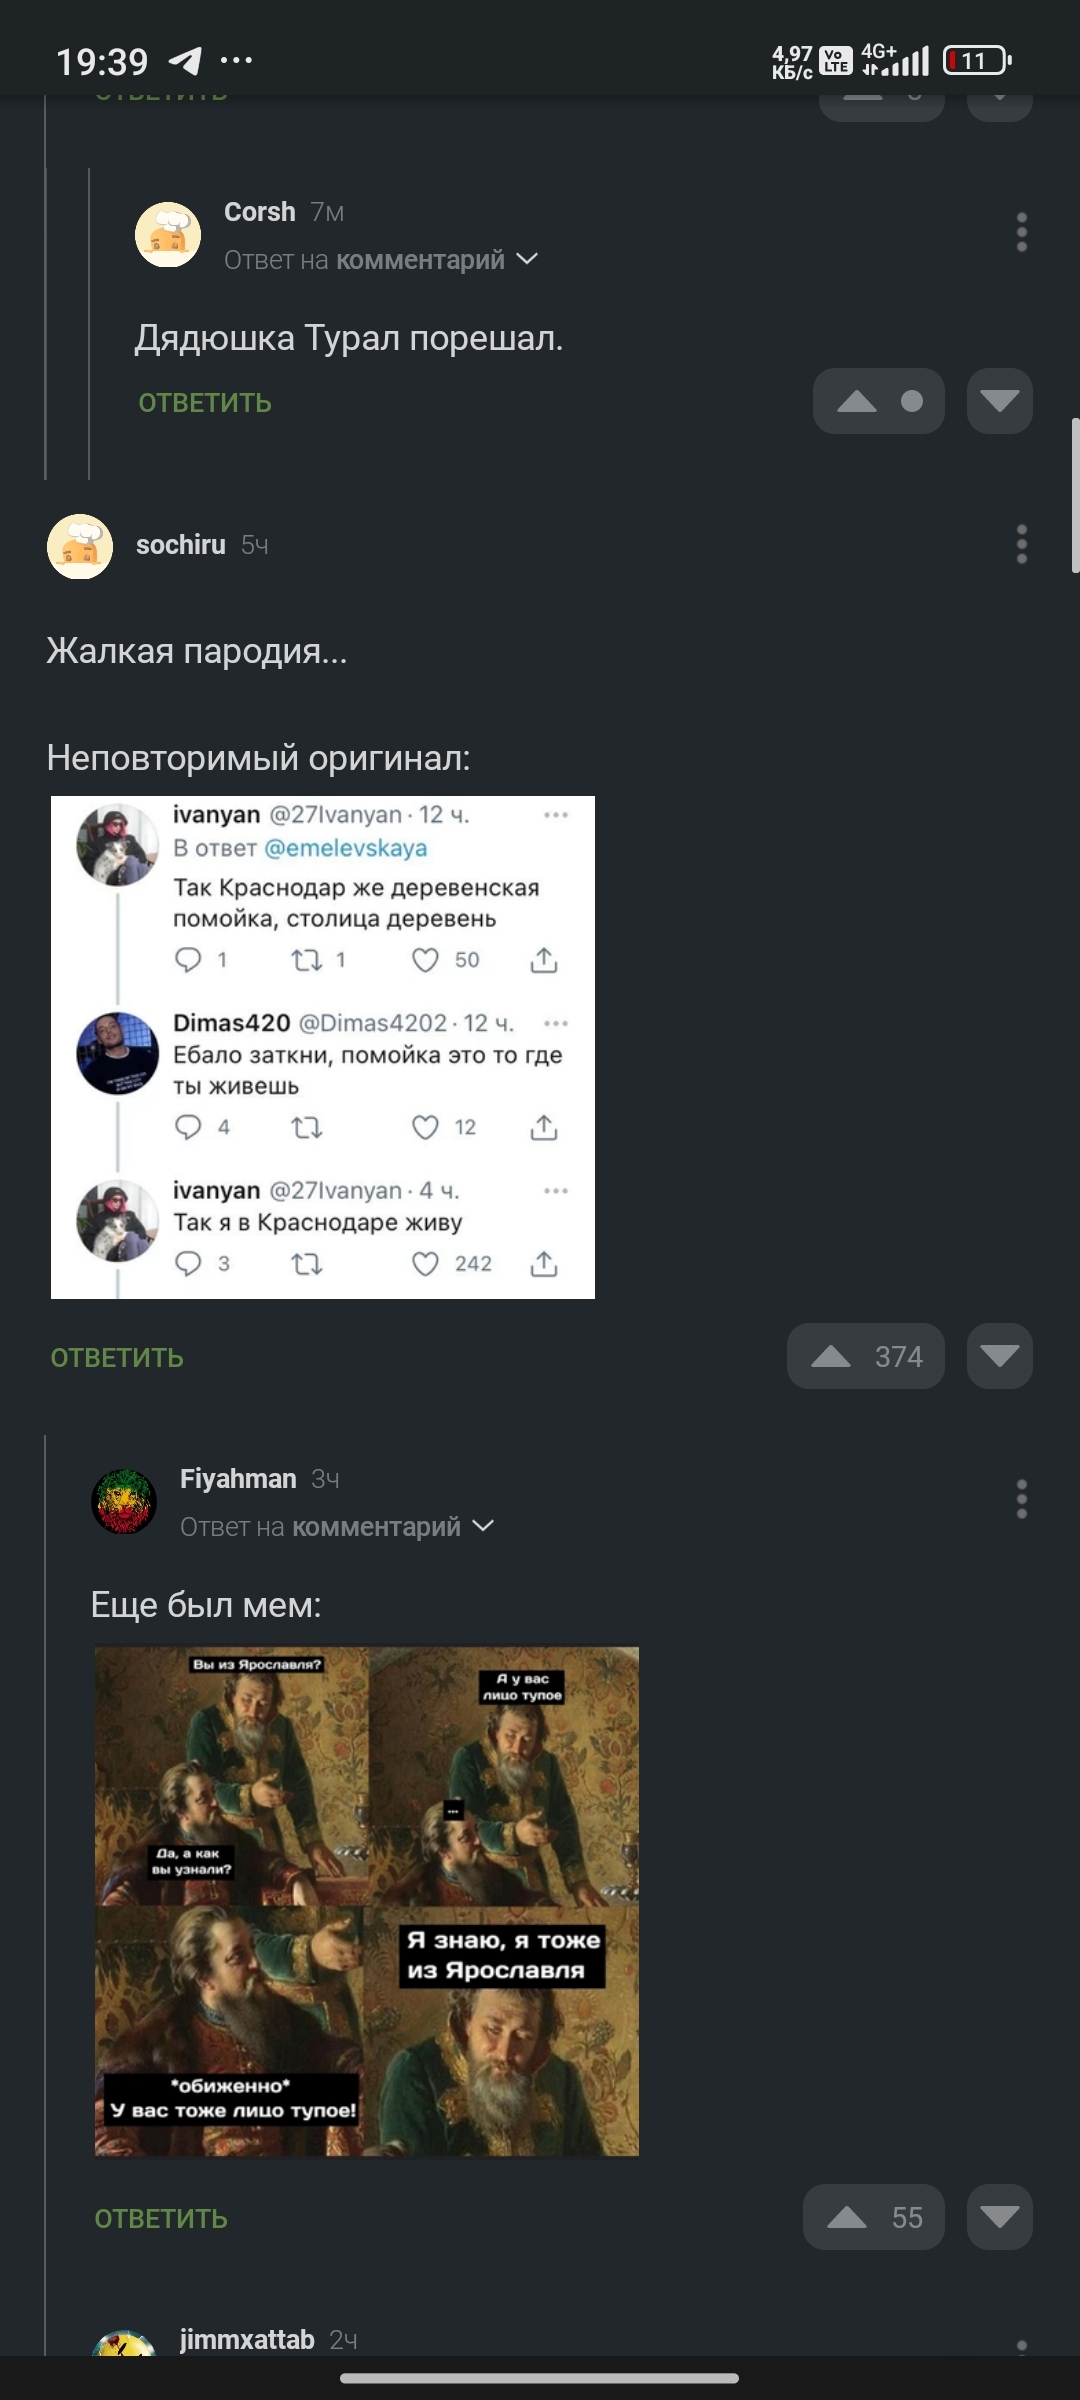
Task: Tap battery indicator in status bar
Action: [977, 61]
